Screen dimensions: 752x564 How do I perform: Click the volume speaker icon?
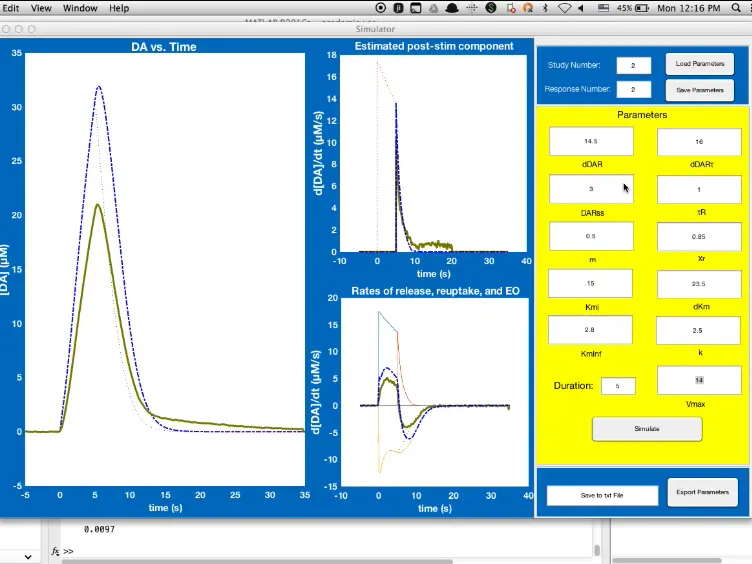[x=580, y=8]
